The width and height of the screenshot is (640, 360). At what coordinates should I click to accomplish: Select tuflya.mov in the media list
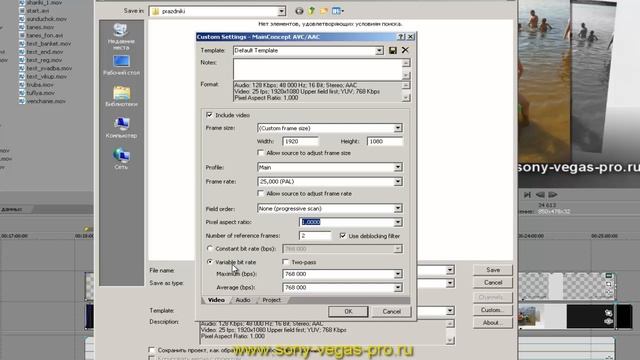point(37,93)
